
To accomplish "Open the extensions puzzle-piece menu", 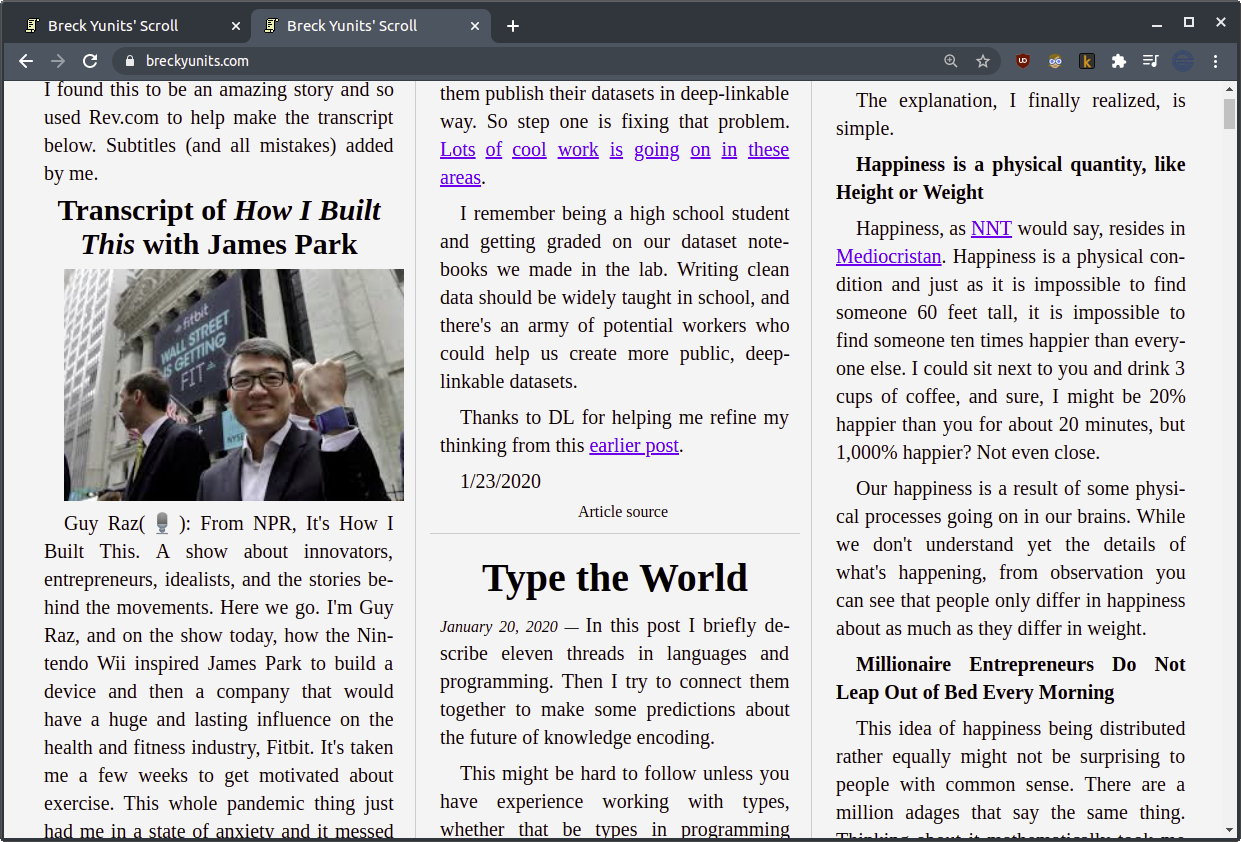I will [x=1119, y=61].
